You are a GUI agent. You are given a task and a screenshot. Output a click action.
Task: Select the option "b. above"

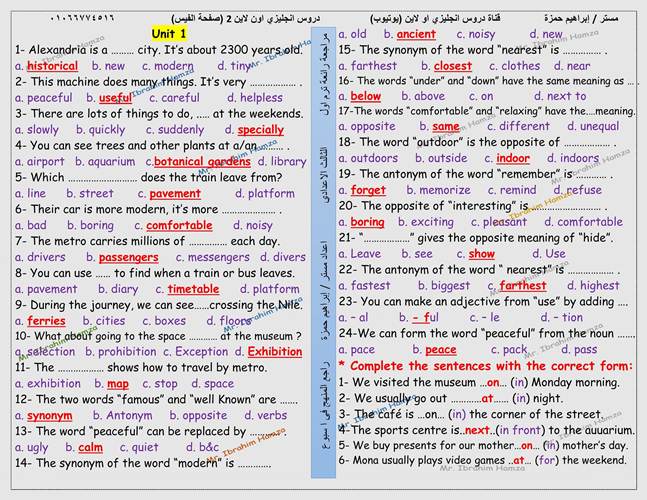[423, 96]
